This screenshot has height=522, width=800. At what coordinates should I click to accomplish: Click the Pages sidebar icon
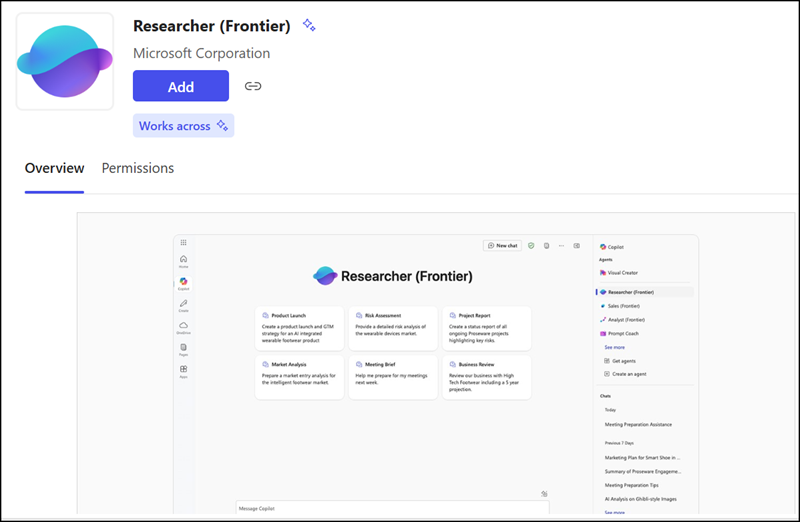(x=183, y=349)
